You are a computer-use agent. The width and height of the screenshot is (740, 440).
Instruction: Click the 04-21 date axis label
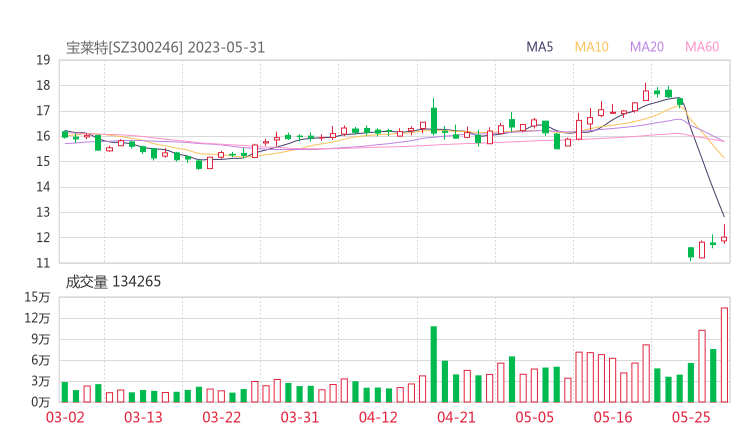coord(456,417)
